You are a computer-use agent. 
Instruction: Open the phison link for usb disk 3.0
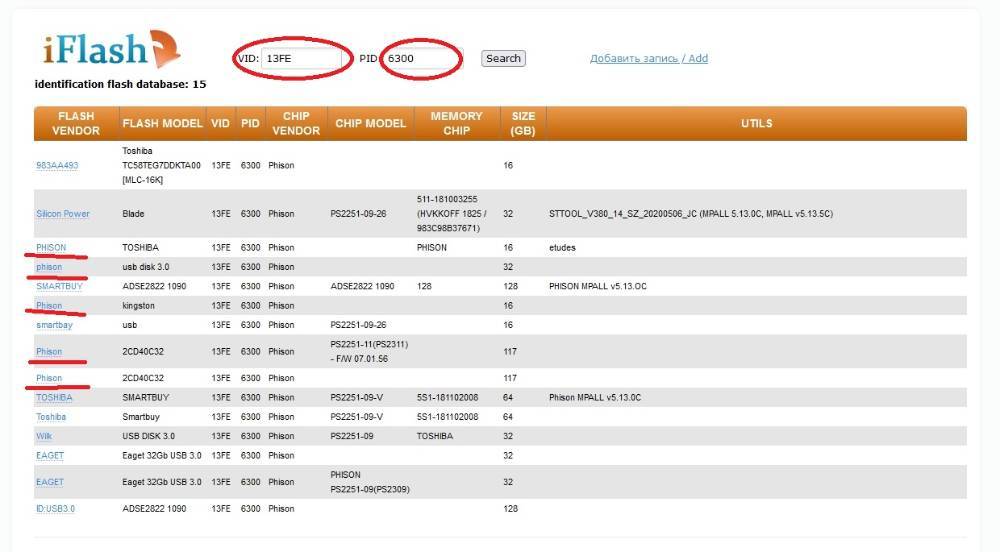click(49, 267)
